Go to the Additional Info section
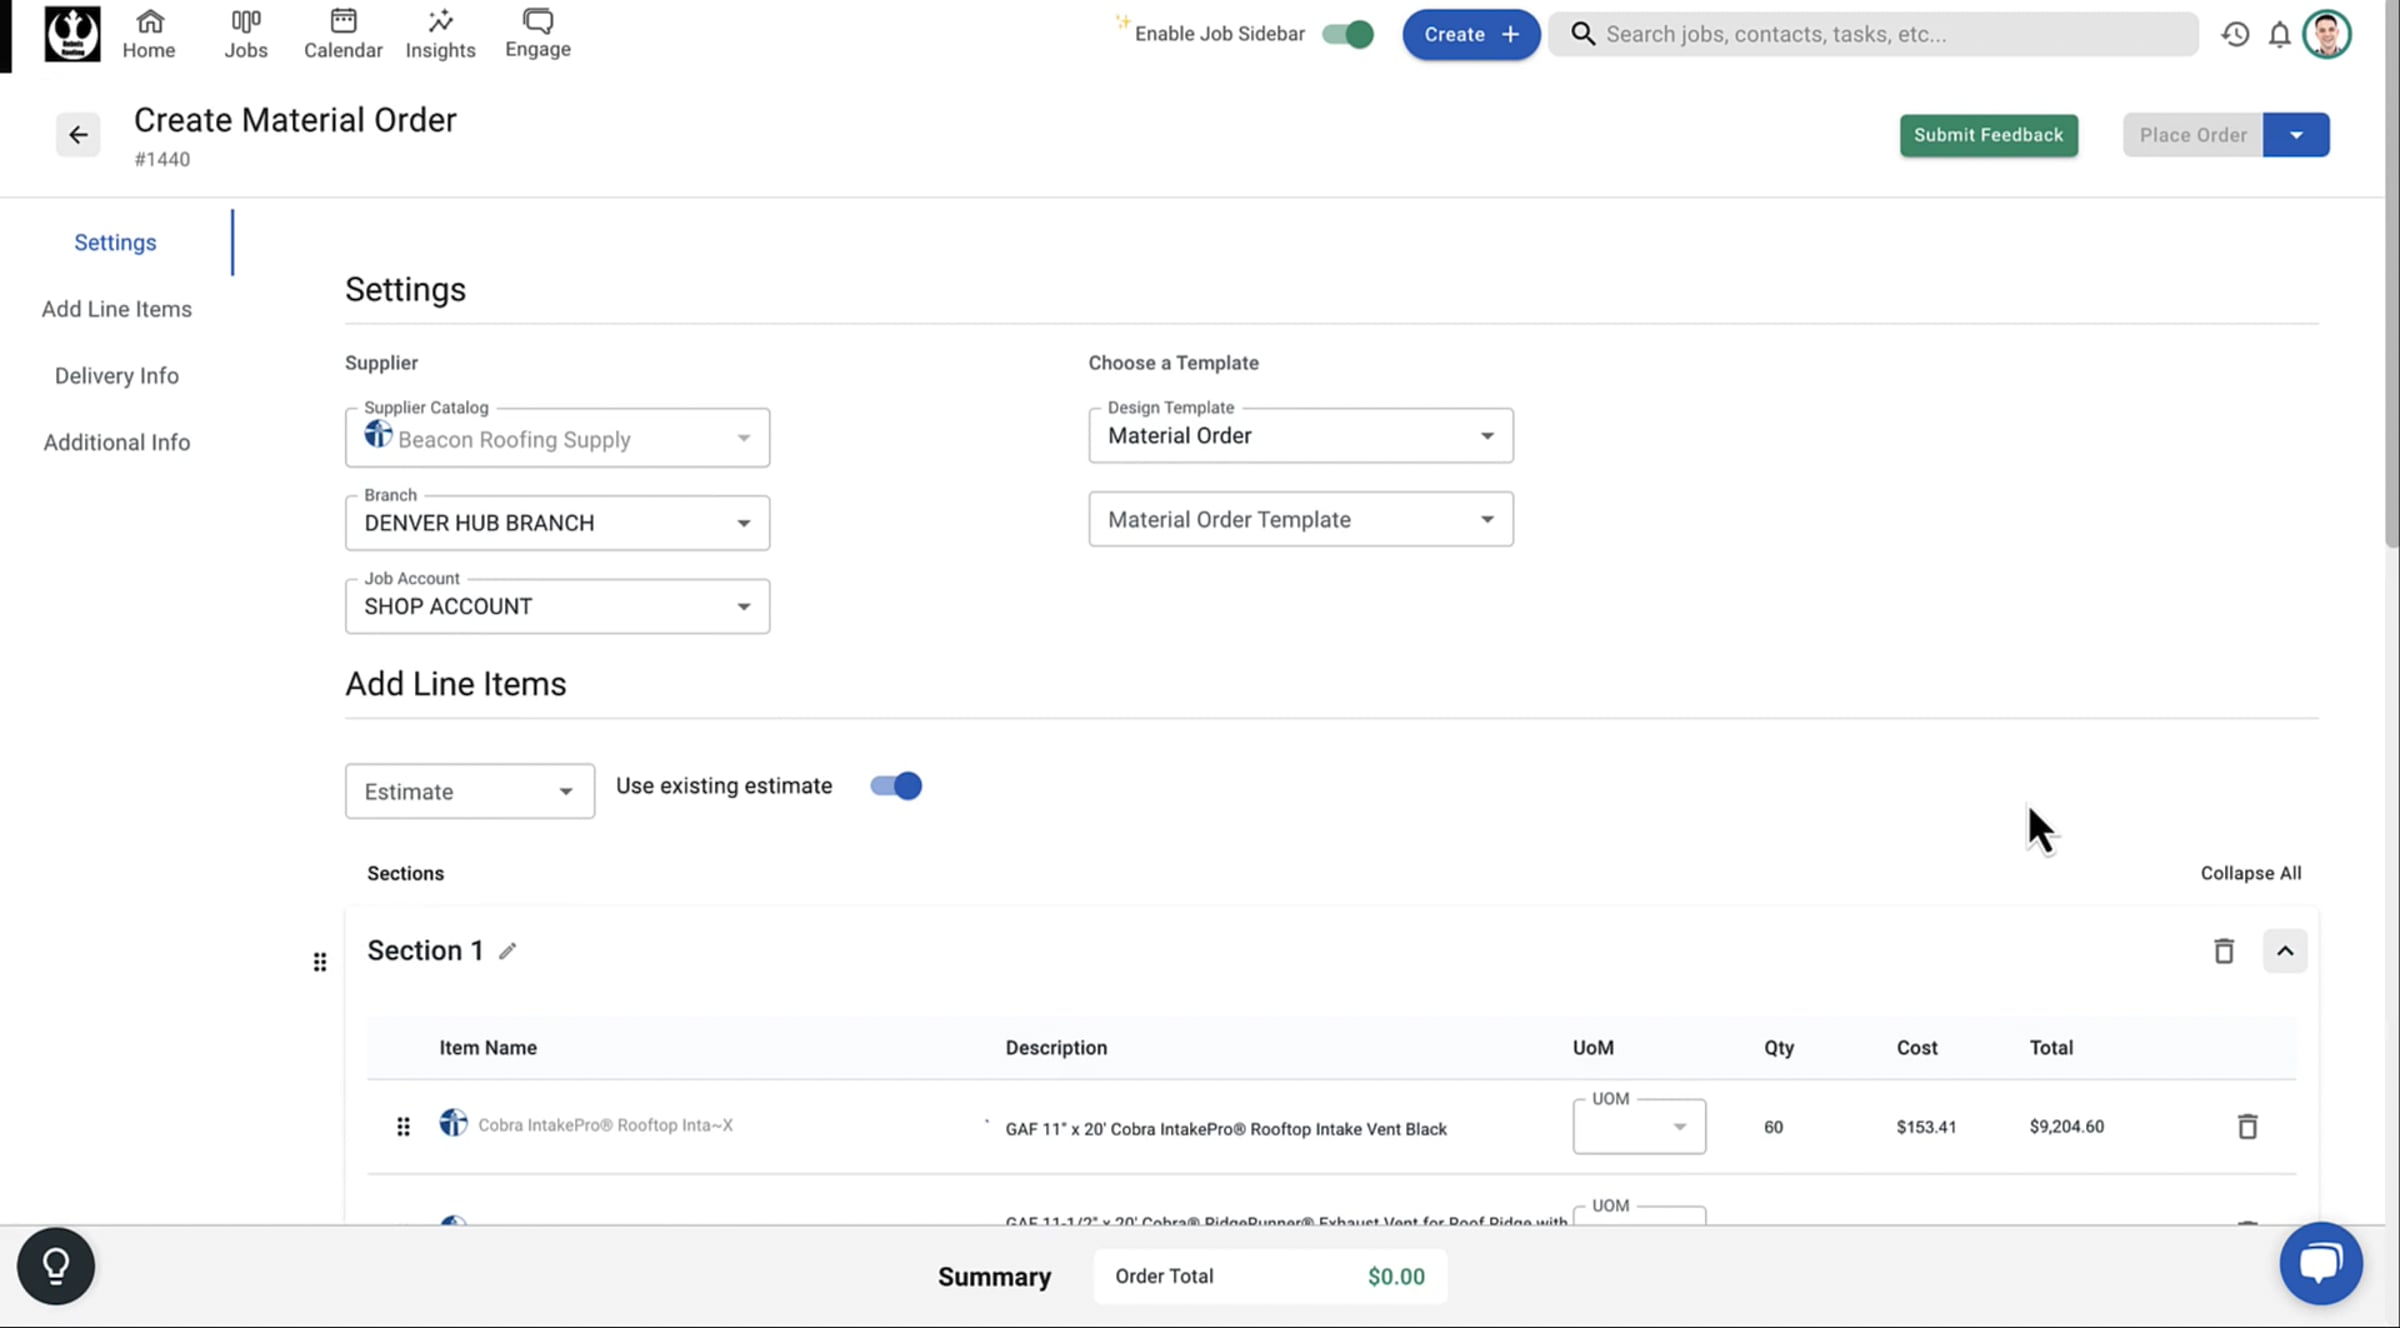 (x=116, y=441)
